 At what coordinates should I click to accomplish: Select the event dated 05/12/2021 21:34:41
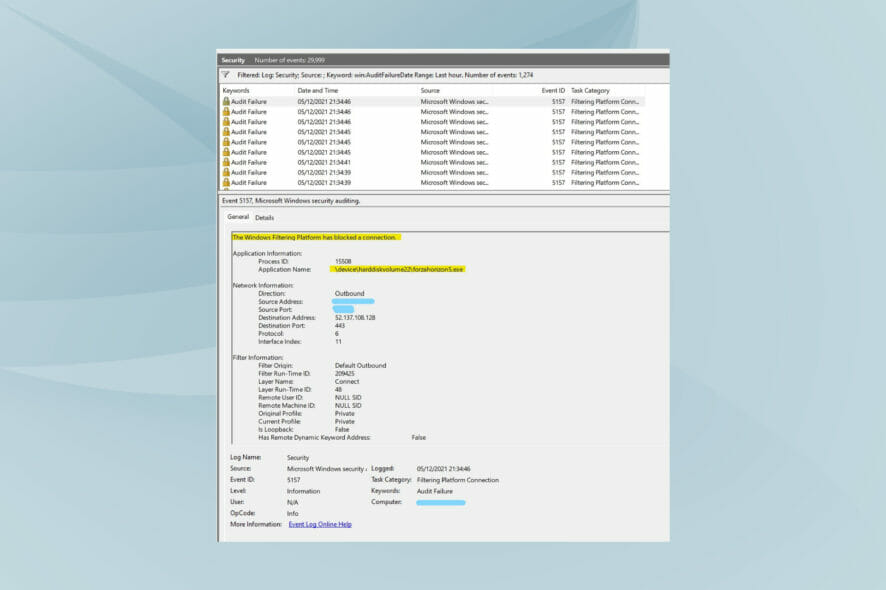[432, 162]
